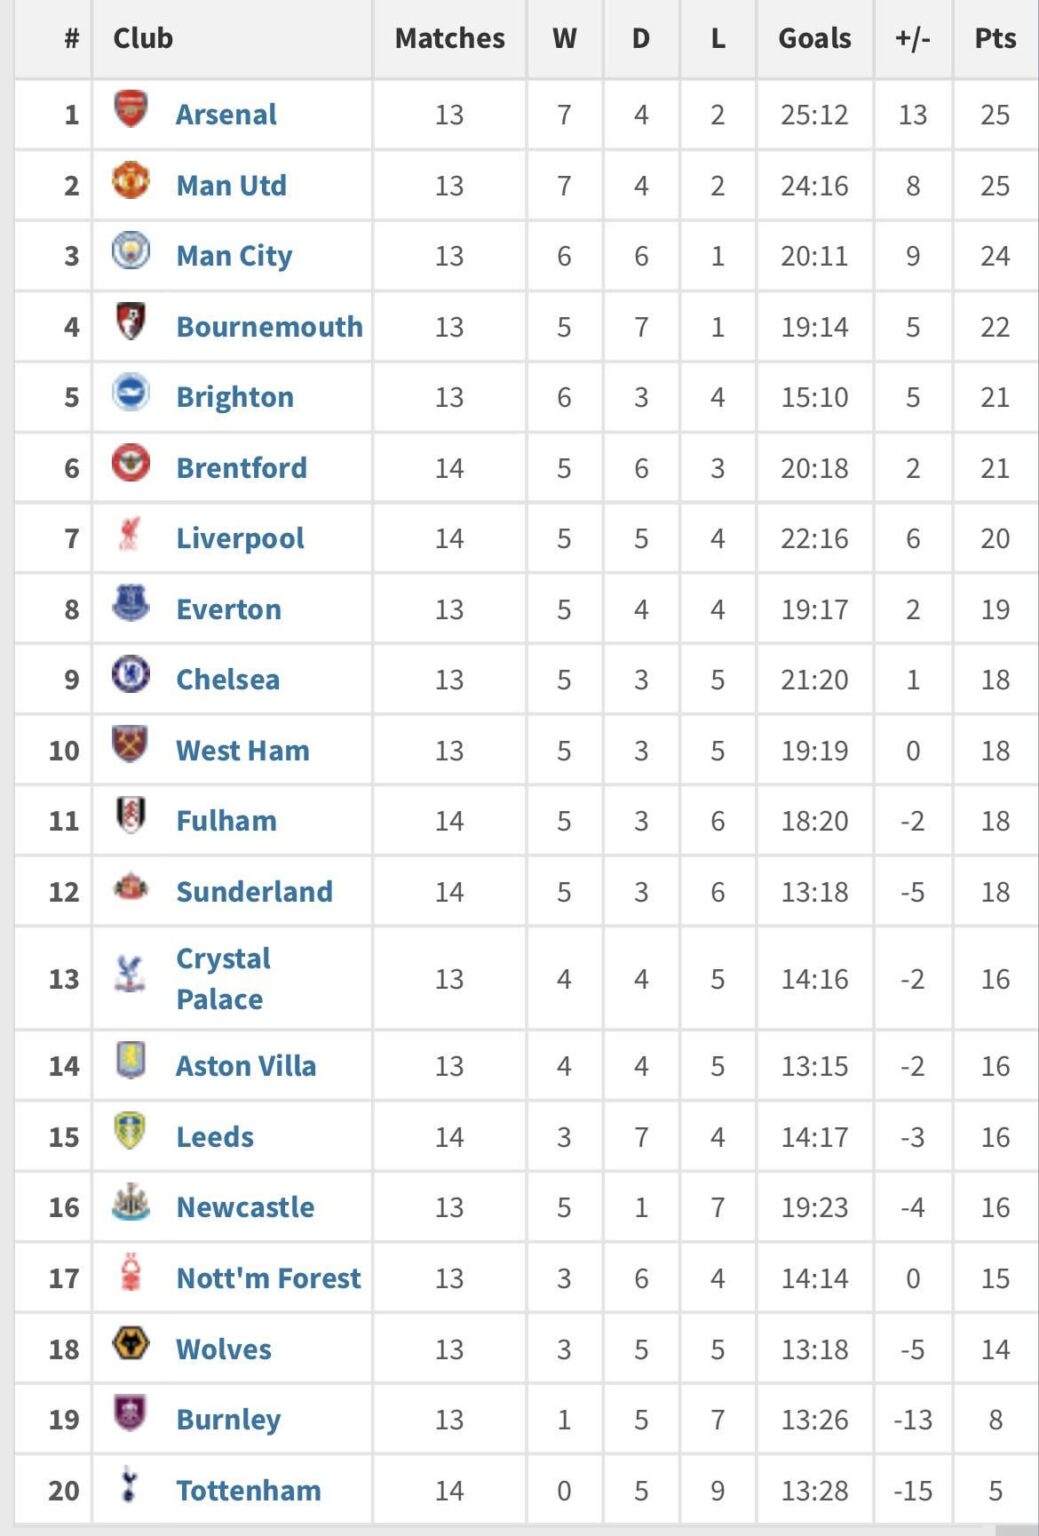
Task: Open the Brentford club page
Action: (x=241, y=467)
